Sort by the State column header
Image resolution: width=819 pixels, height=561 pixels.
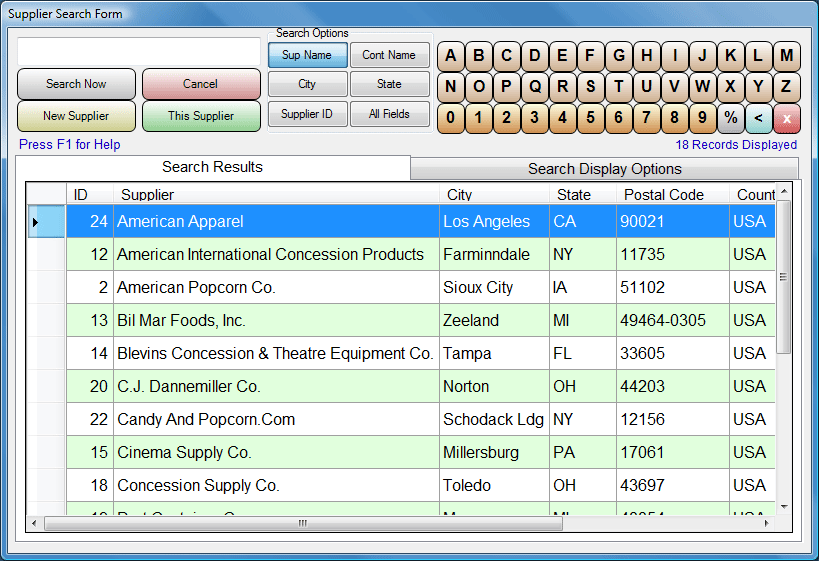pyautogui.click(x=583, y=194)
